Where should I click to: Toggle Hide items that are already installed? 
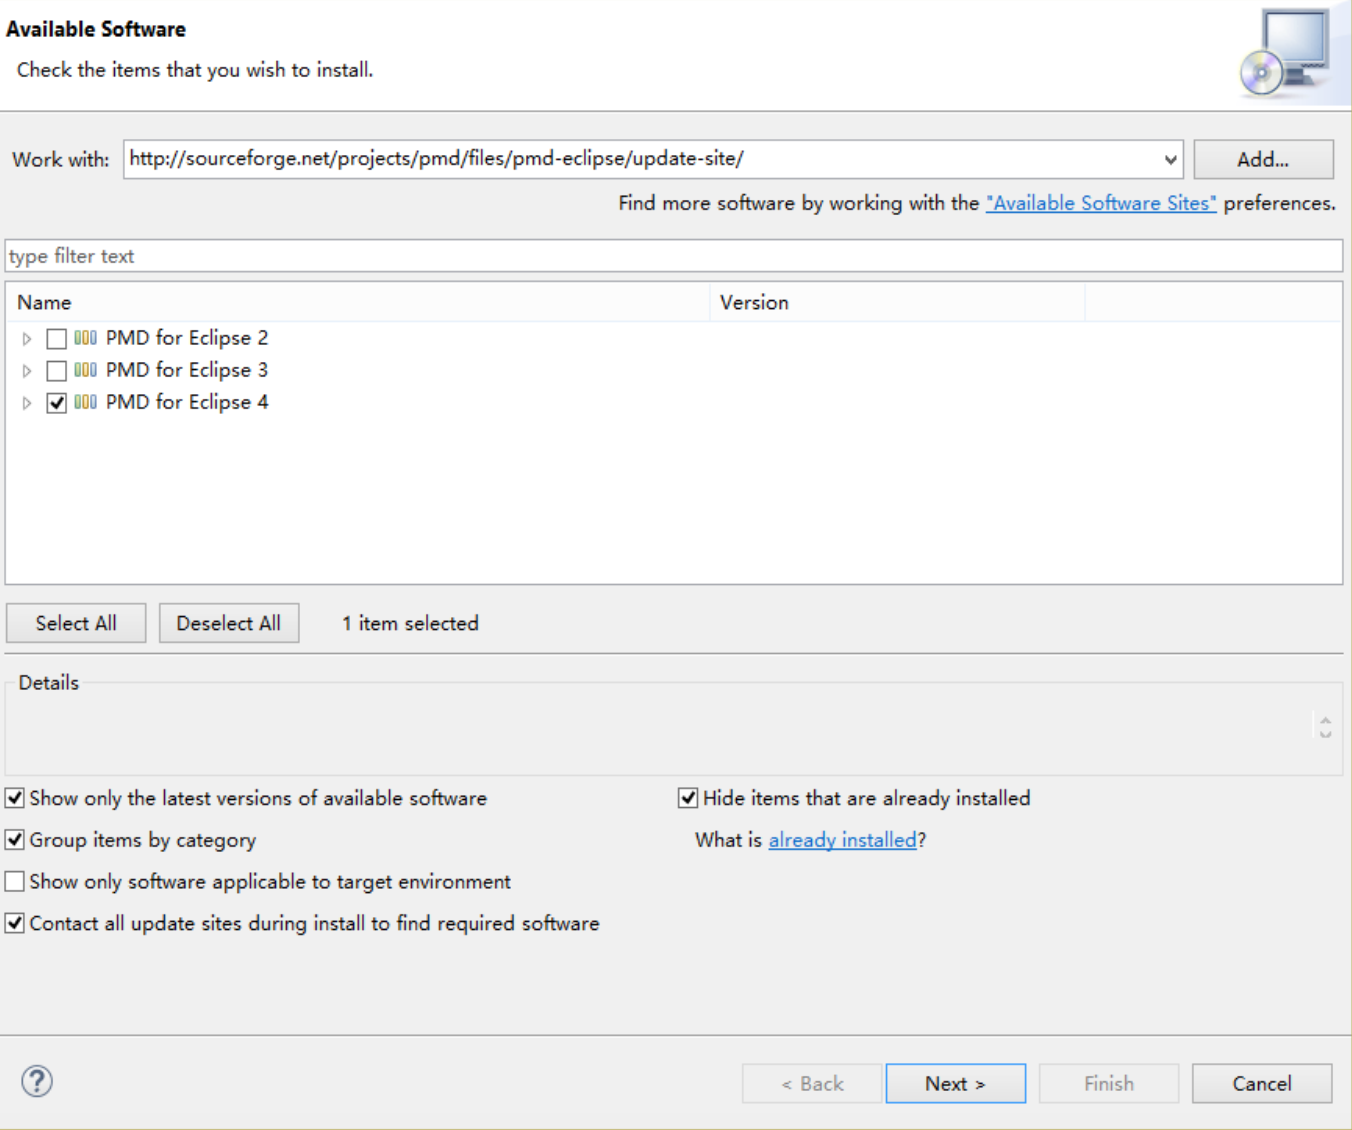[x=688, y=798]
